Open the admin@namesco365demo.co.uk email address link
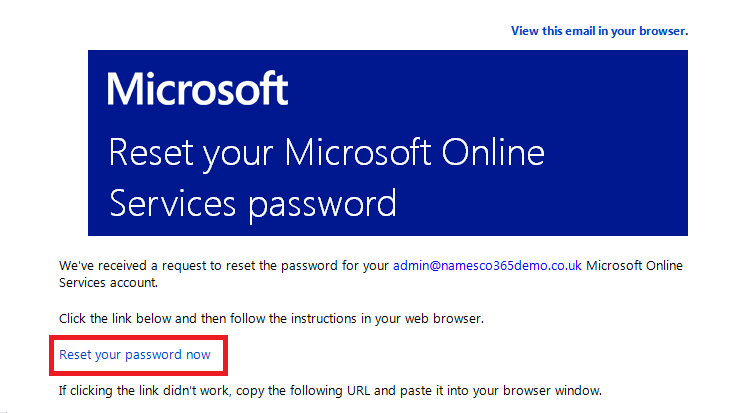 coord(487,266)
